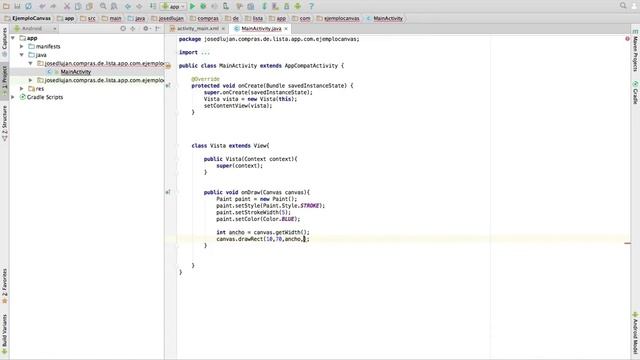Select the ejemplocanvas breadcrumb
The width and height of the screenshot is (640, 360).
click(338, 18)
